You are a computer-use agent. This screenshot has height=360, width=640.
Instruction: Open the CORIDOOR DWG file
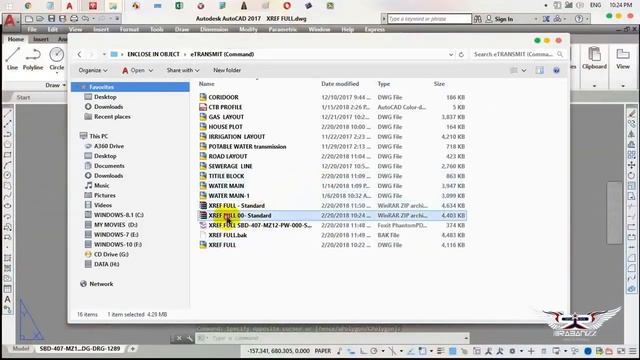point(223,97)
